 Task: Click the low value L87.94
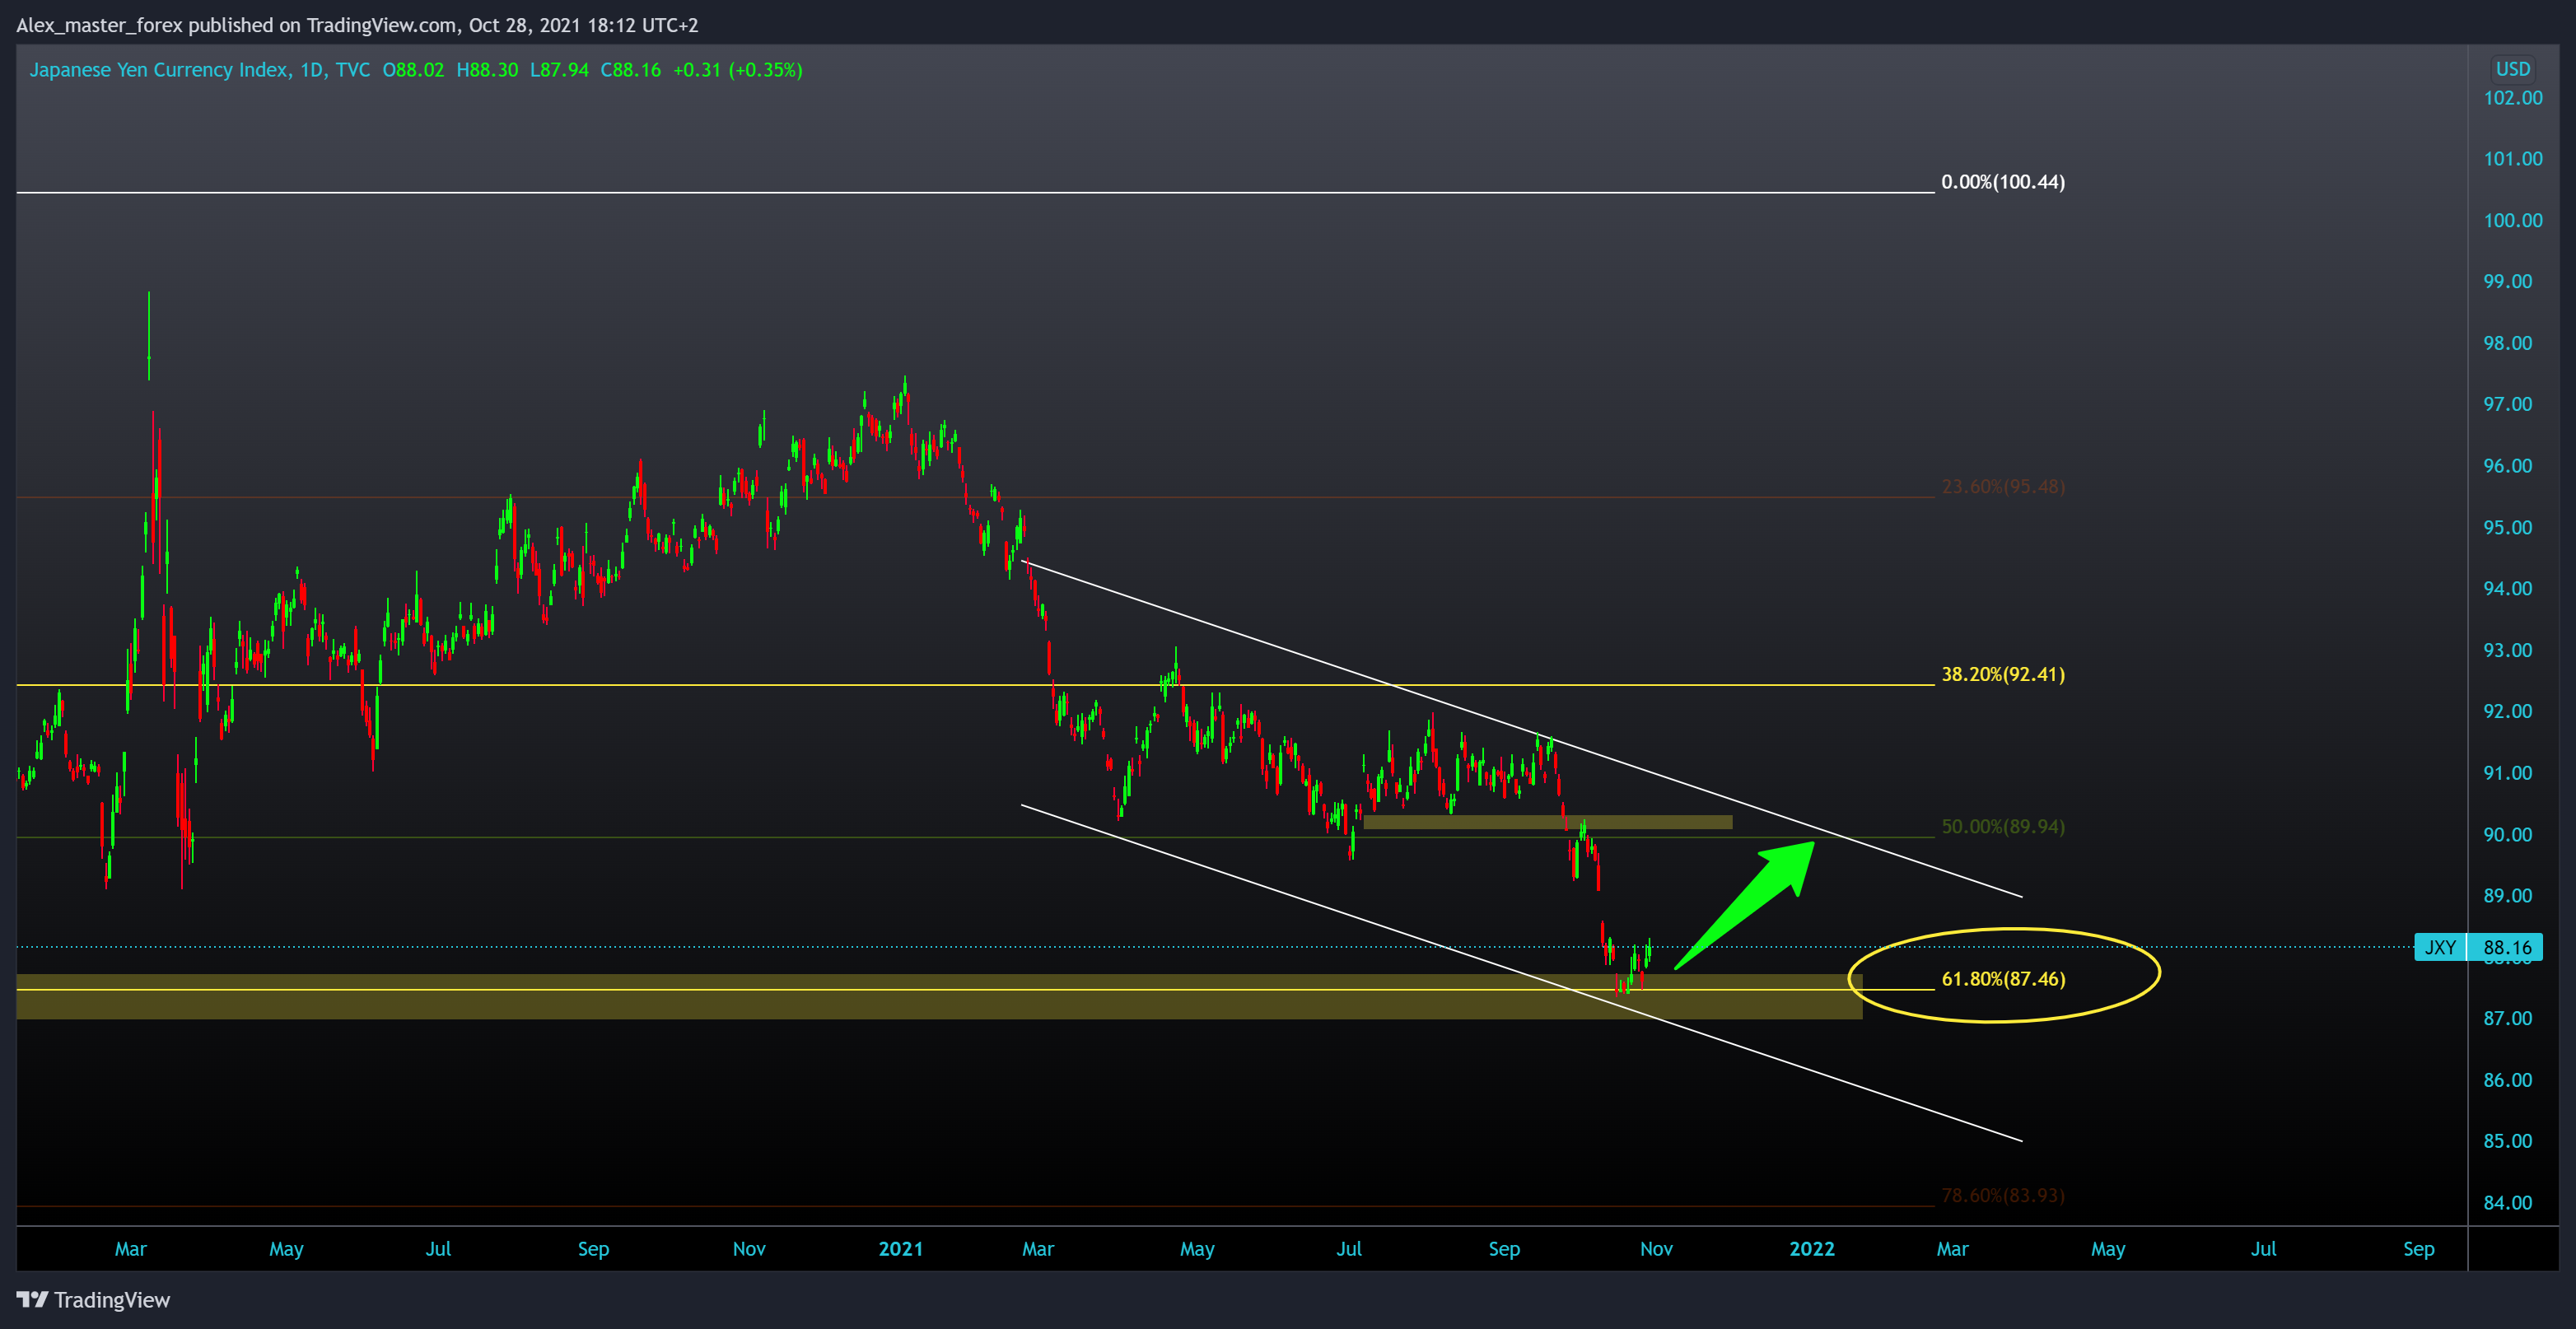[x=559, y=70]
